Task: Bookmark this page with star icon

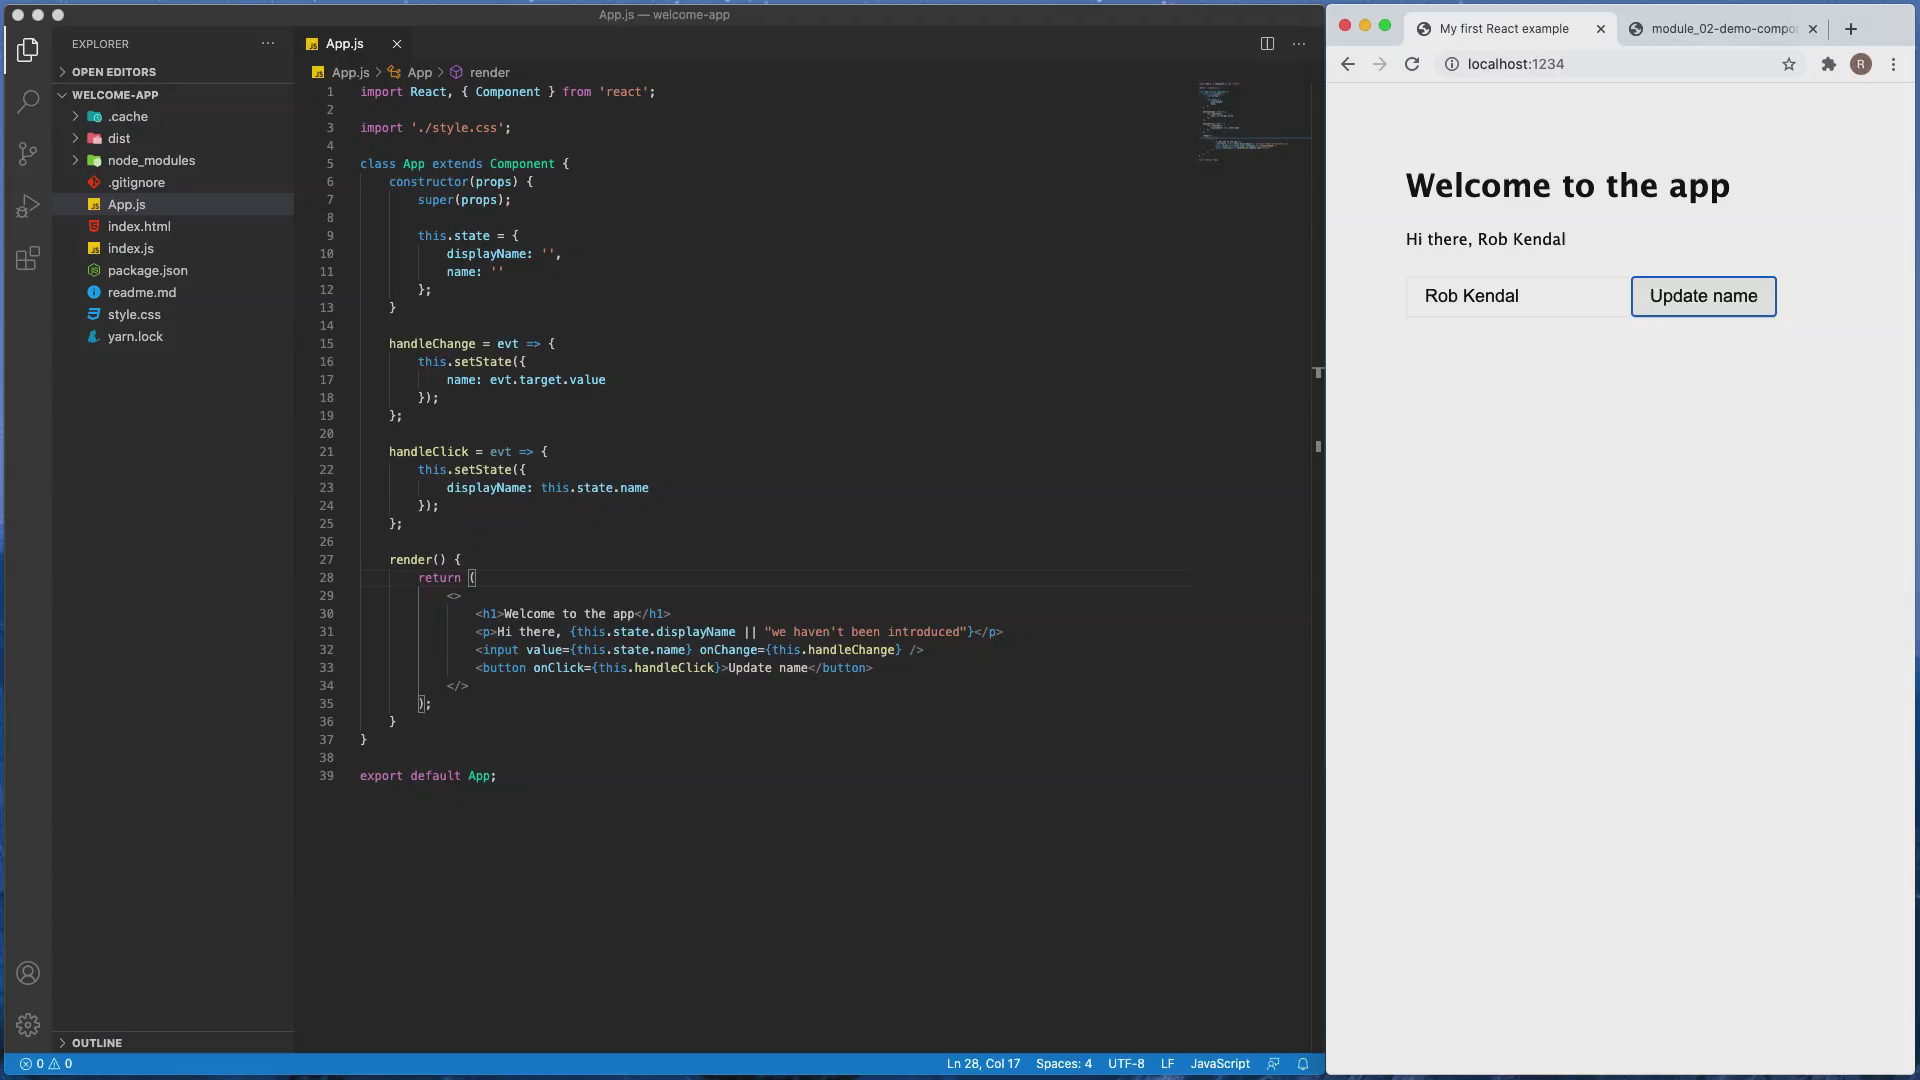Action: [1789, 64]
